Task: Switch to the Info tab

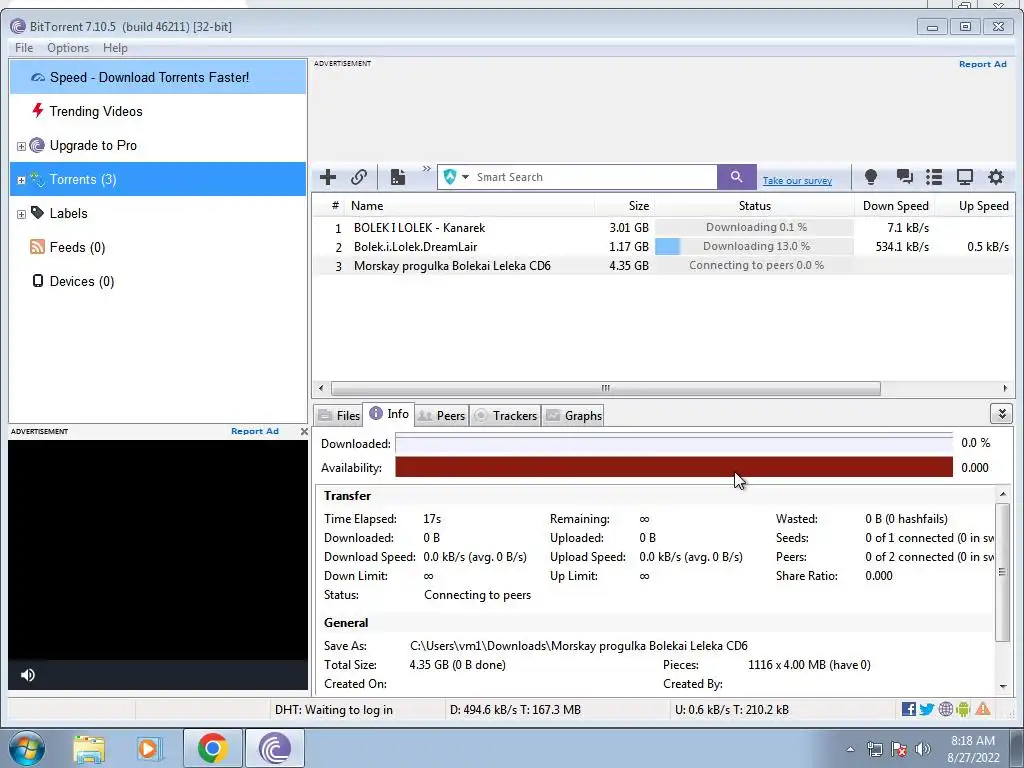Action: [389, 414]
